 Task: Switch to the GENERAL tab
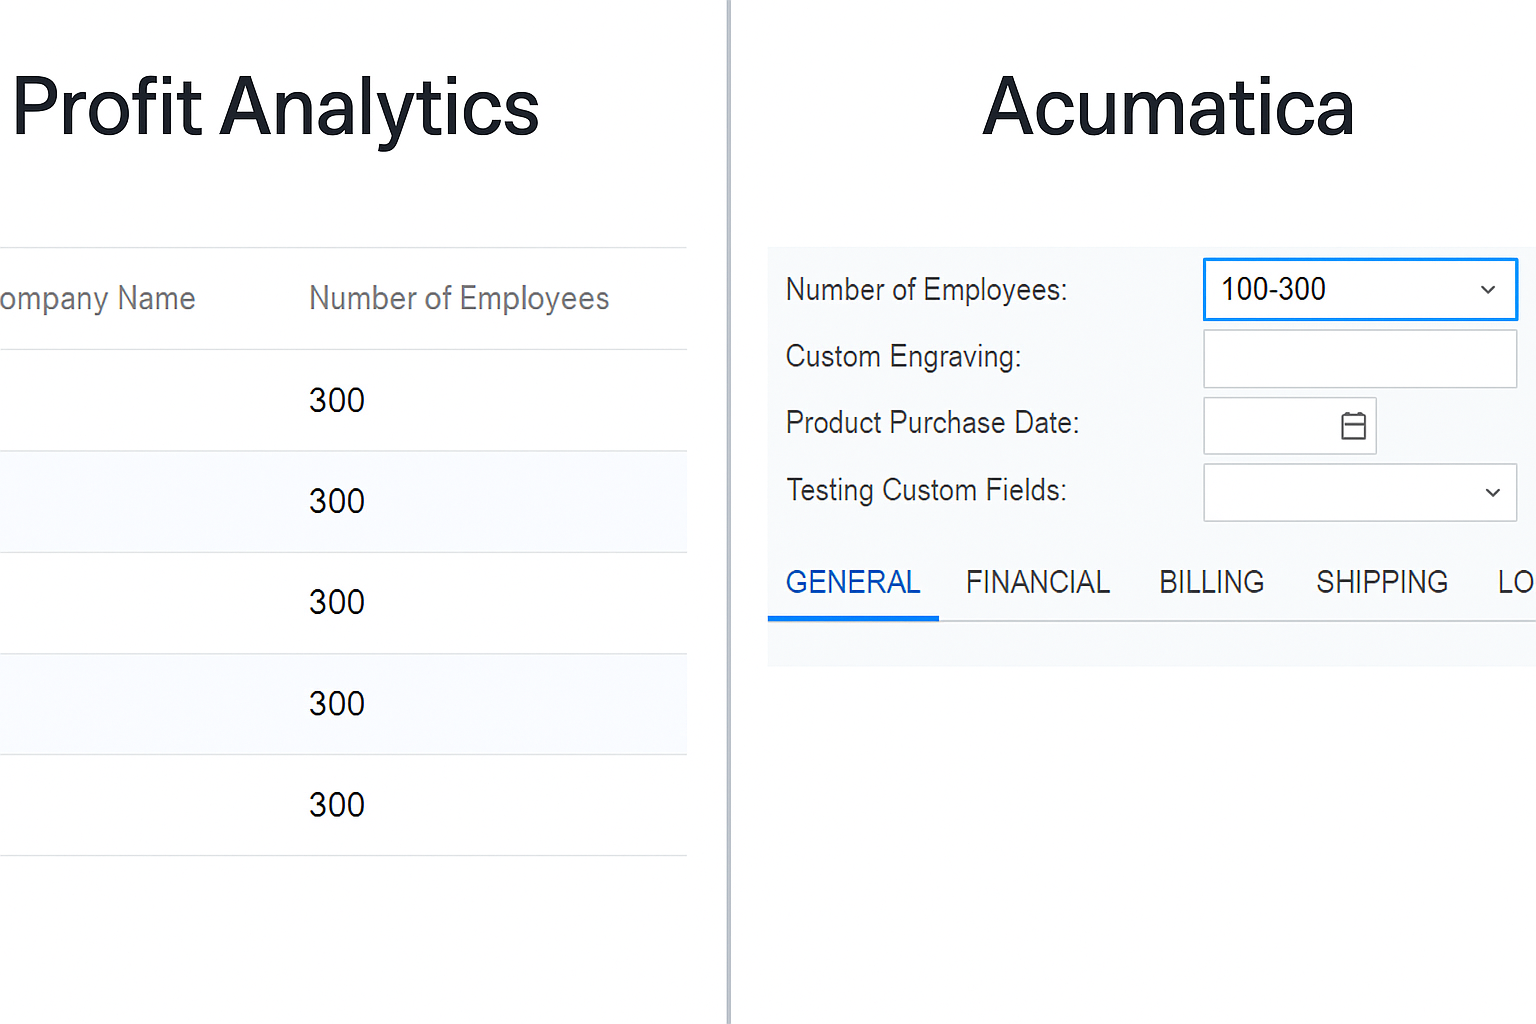[853, 582]
